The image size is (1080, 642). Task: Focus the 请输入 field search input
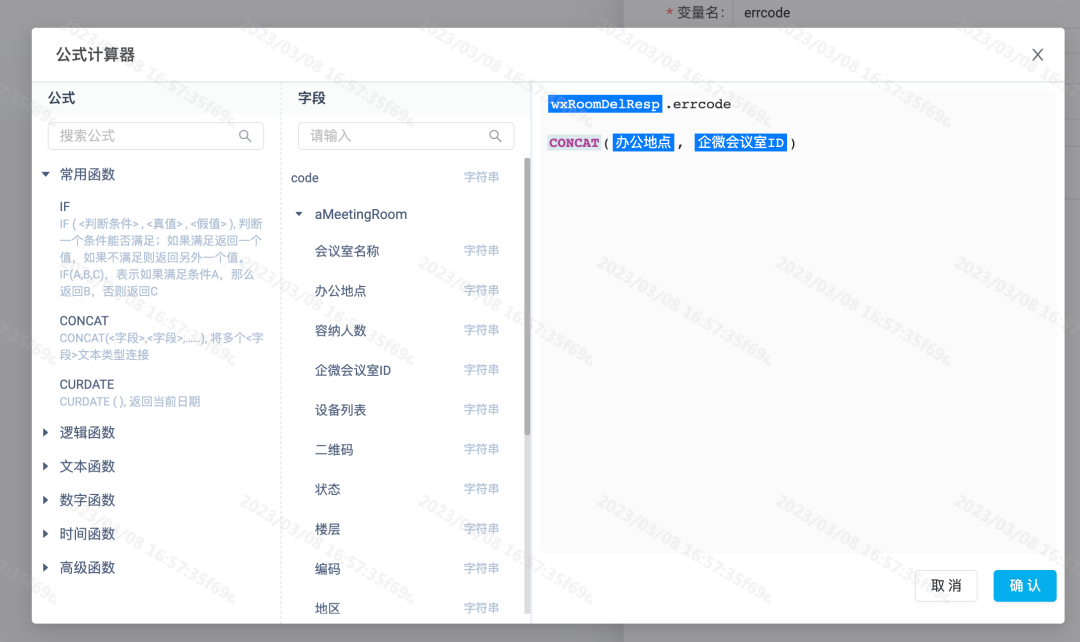pyautogui.click(x=406, y=136)
